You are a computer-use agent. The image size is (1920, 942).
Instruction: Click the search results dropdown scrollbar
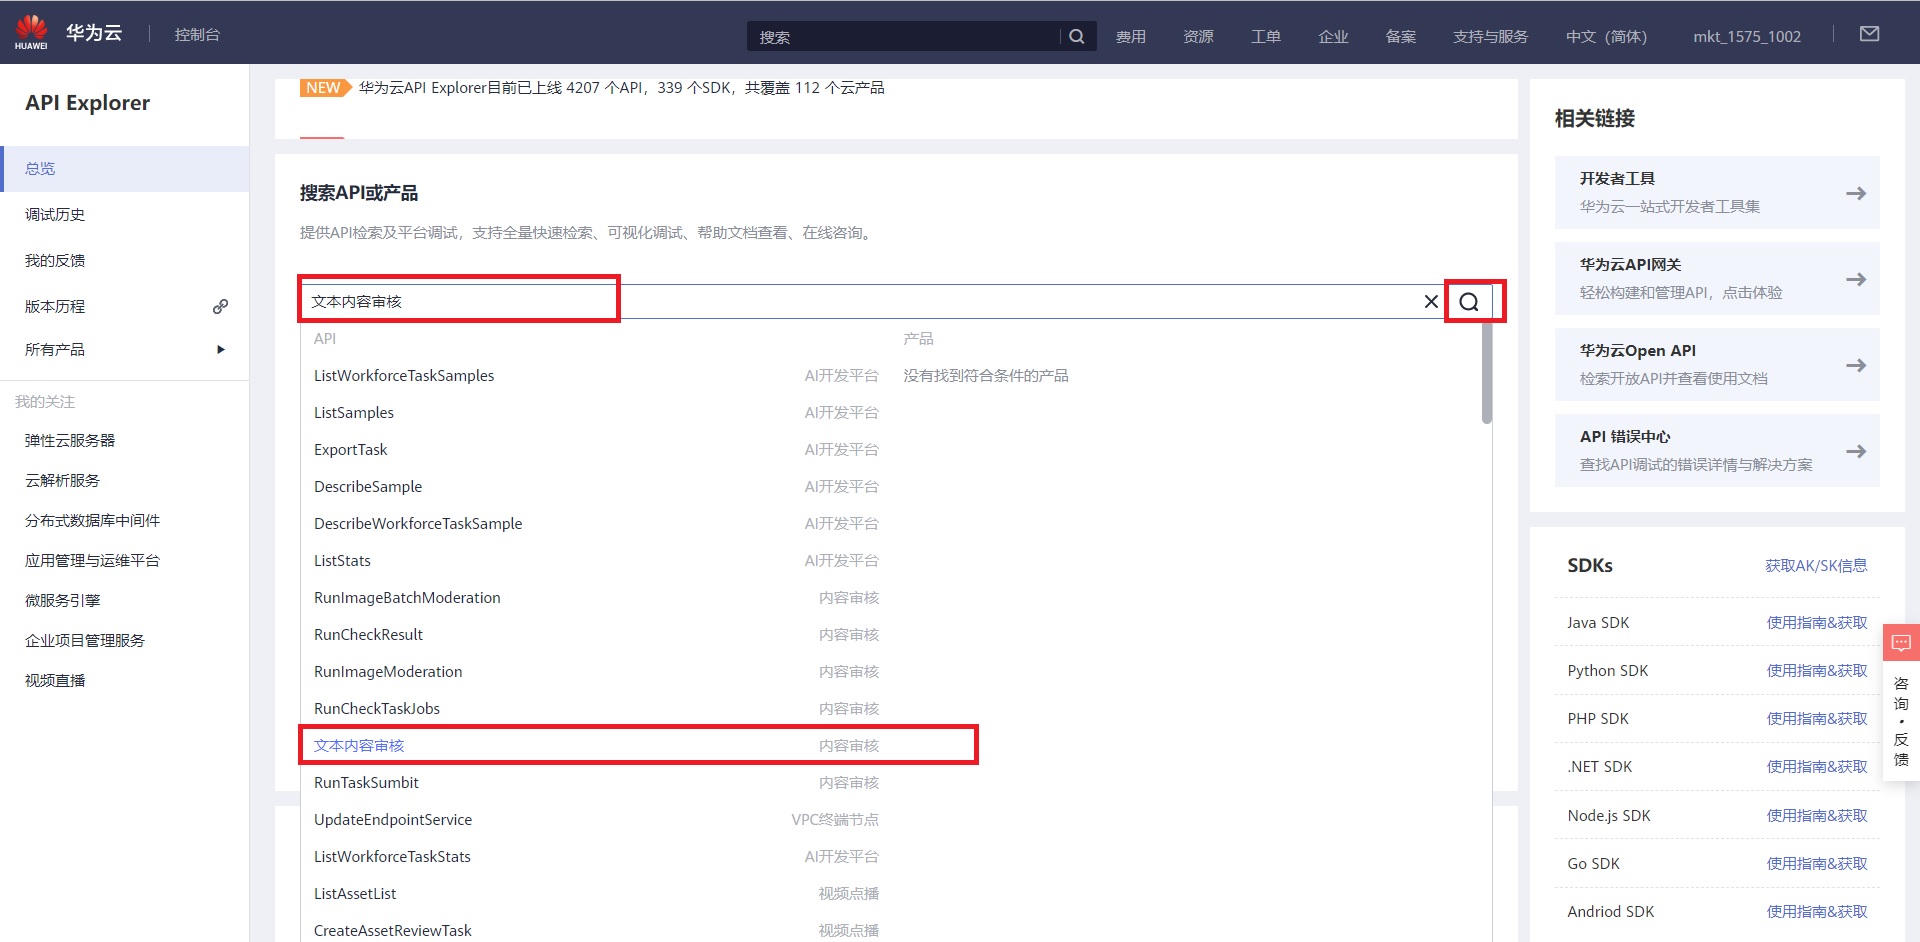1487,372
